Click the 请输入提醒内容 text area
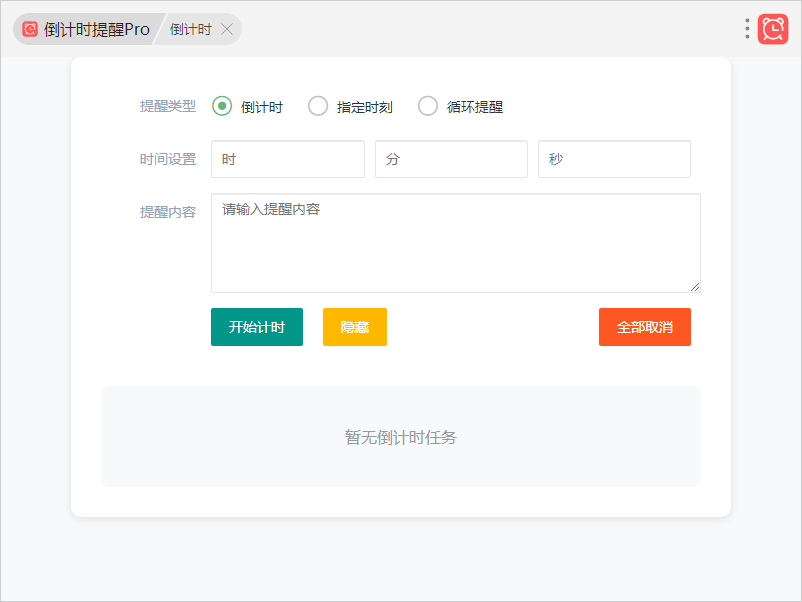The image size is (802, 602). click(455, 243)
